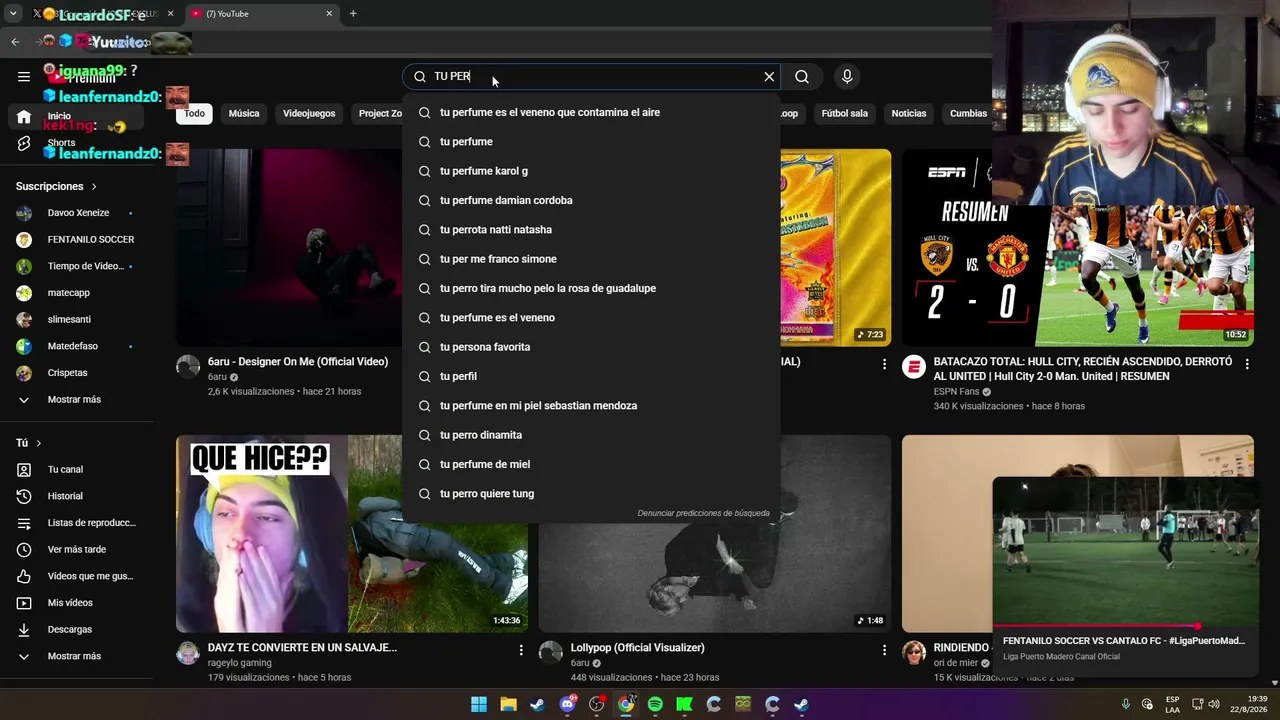Go to Inicio in the sidebar

pos(77,116)
